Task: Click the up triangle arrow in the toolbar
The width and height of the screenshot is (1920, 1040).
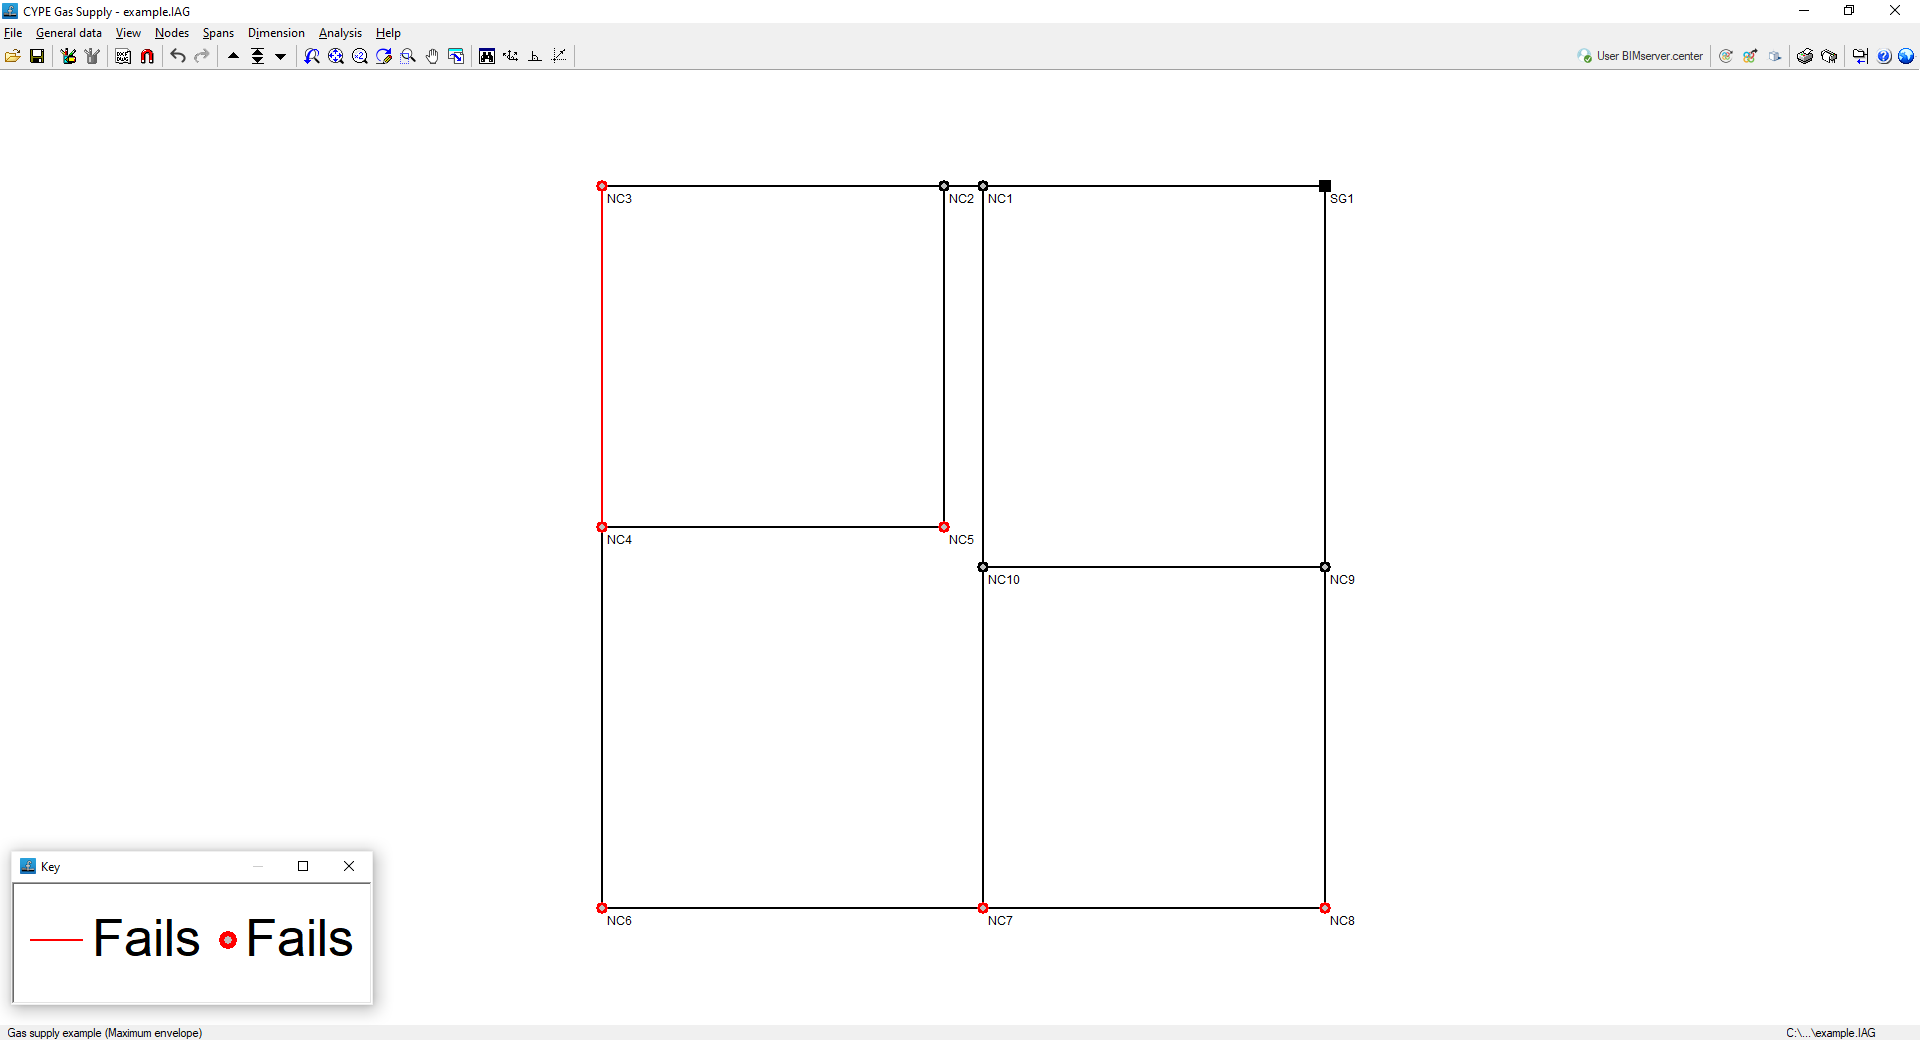Action: coord(233,56)
